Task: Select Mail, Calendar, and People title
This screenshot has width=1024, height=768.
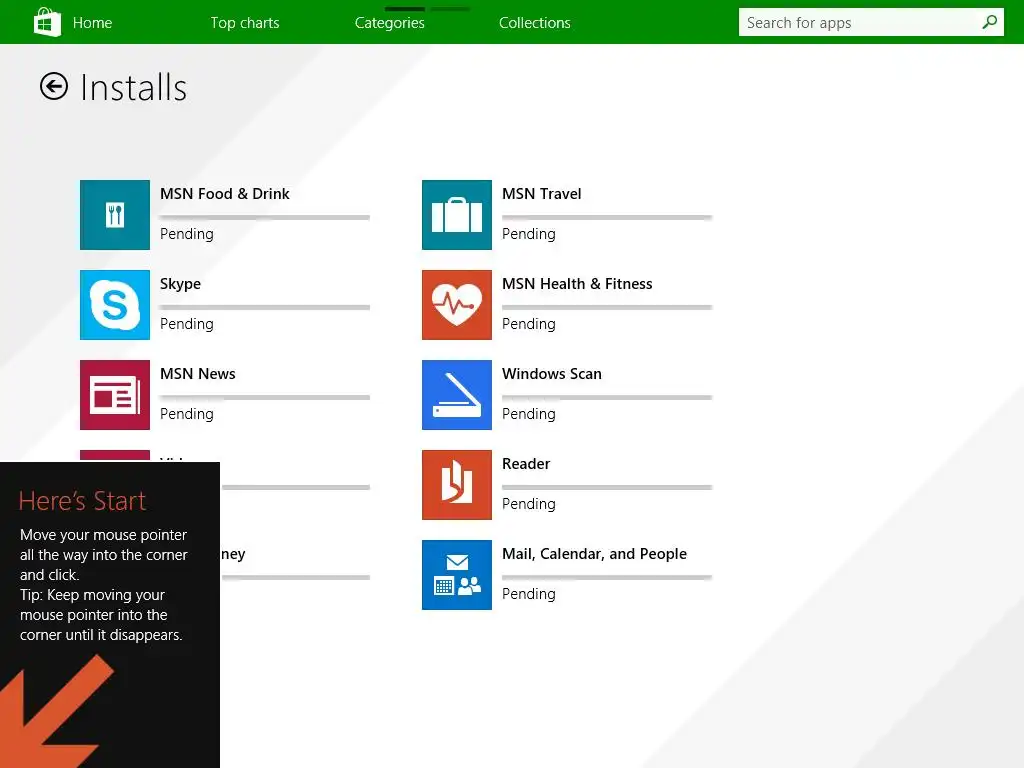Action: point(594,554)
